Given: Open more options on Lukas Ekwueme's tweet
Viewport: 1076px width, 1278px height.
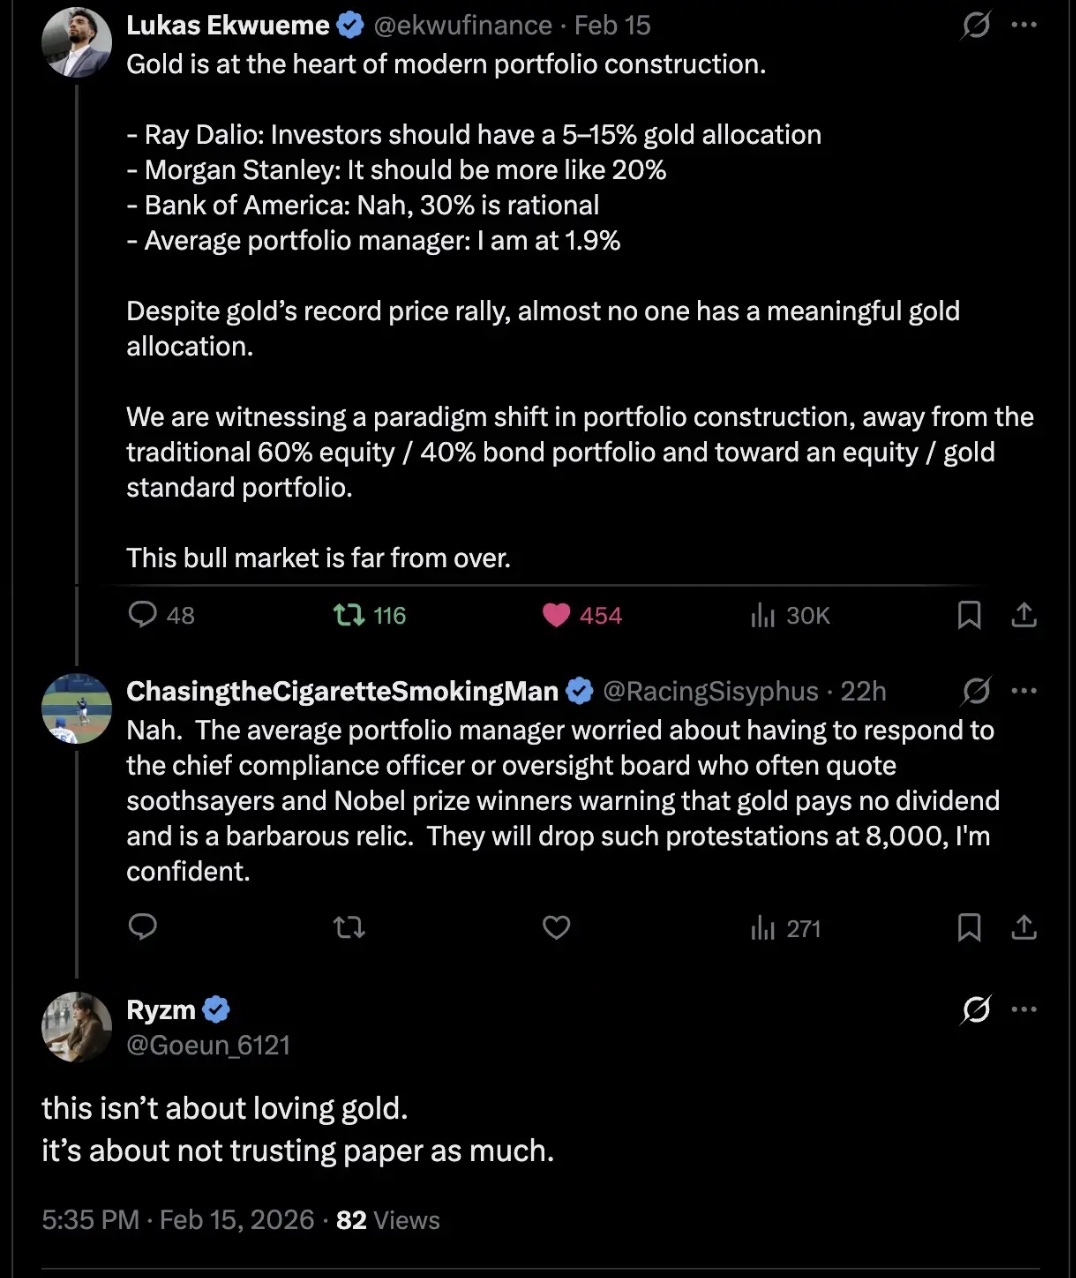Looking at the screenshot, I should (1024, 25).
